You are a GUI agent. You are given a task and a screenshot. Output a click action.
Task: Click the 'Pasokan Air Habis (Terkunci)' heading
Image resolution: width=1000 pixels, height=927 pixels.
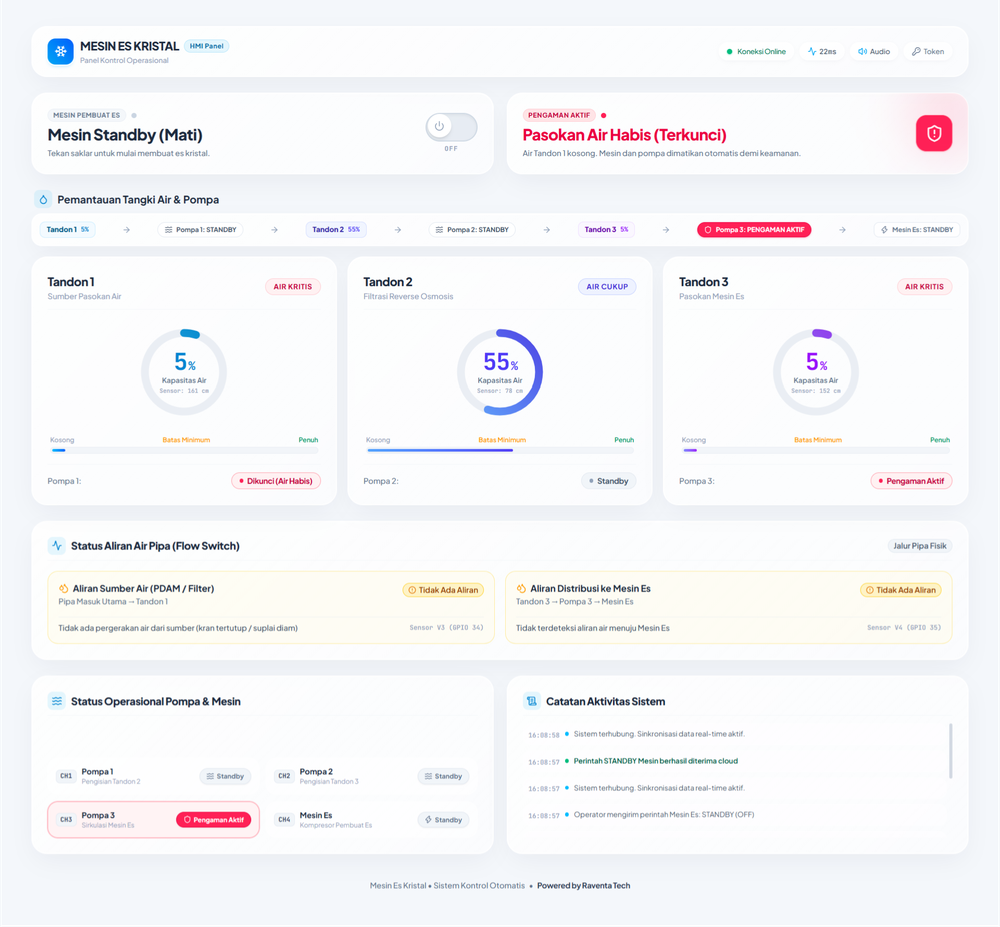coord(624,135)
